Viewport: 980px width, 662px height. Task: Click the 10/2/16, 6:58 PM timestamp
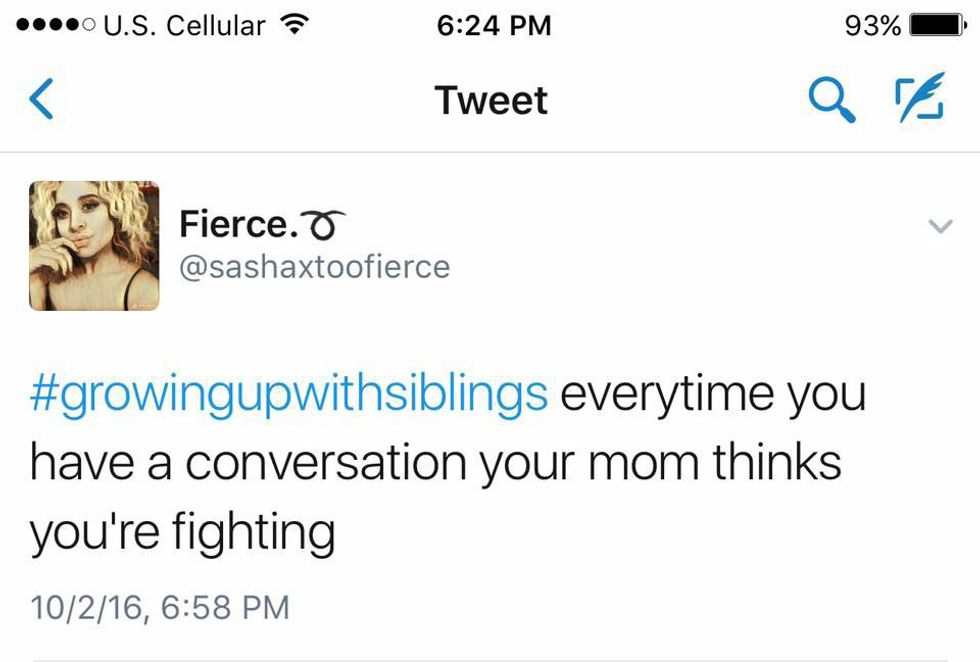pos(159,606)
